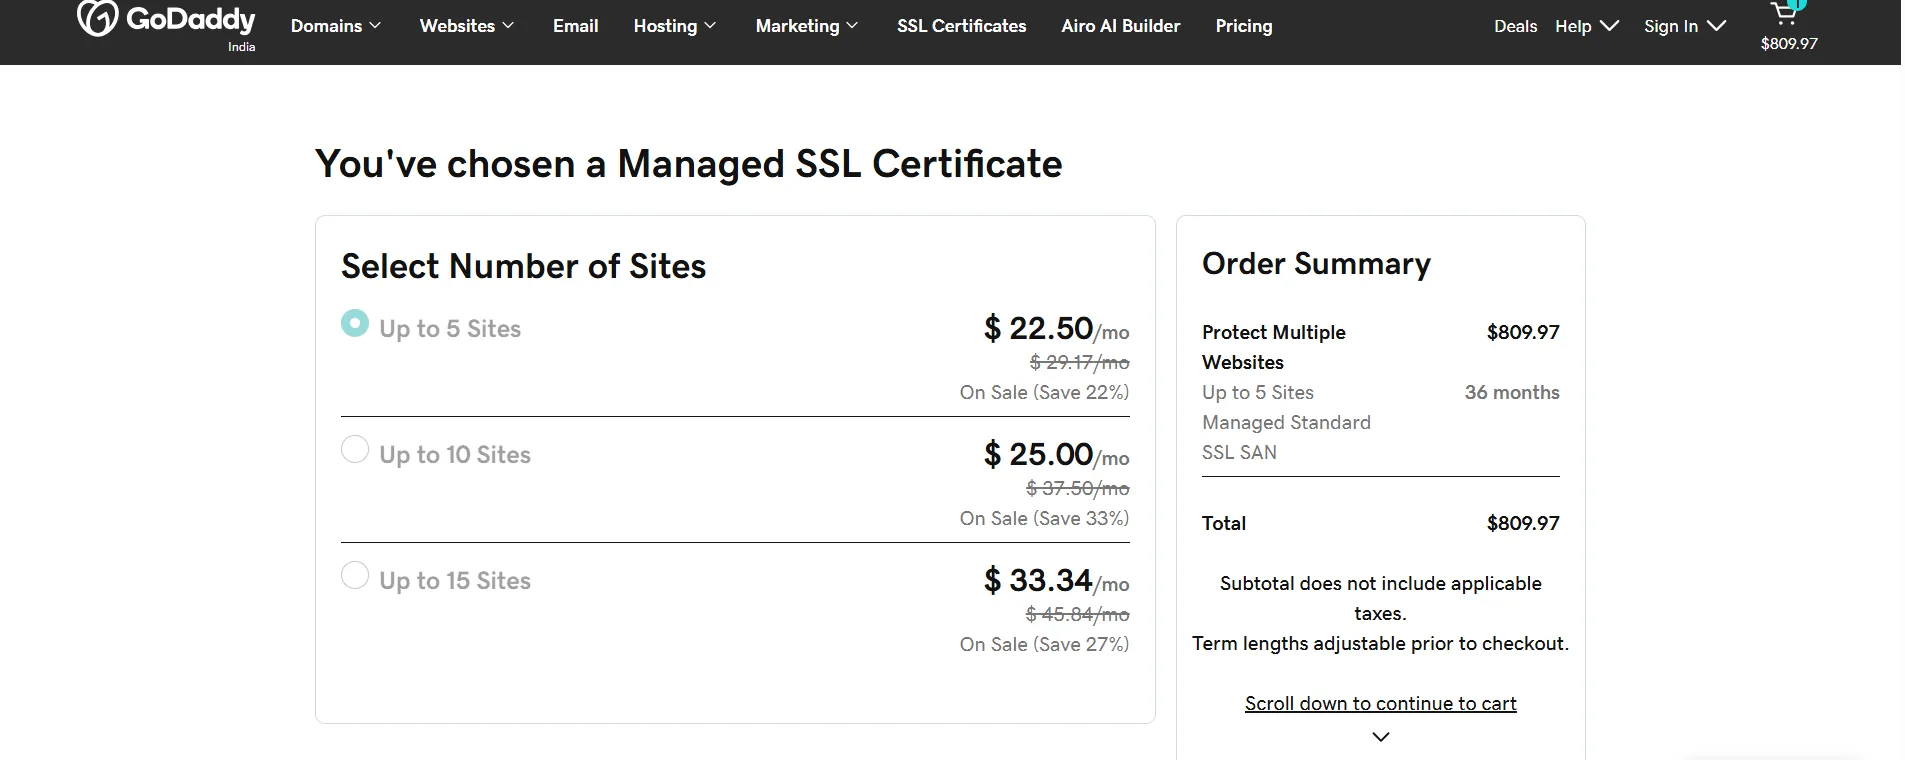Click the Total amount $809.97

tap(1523, 523)
